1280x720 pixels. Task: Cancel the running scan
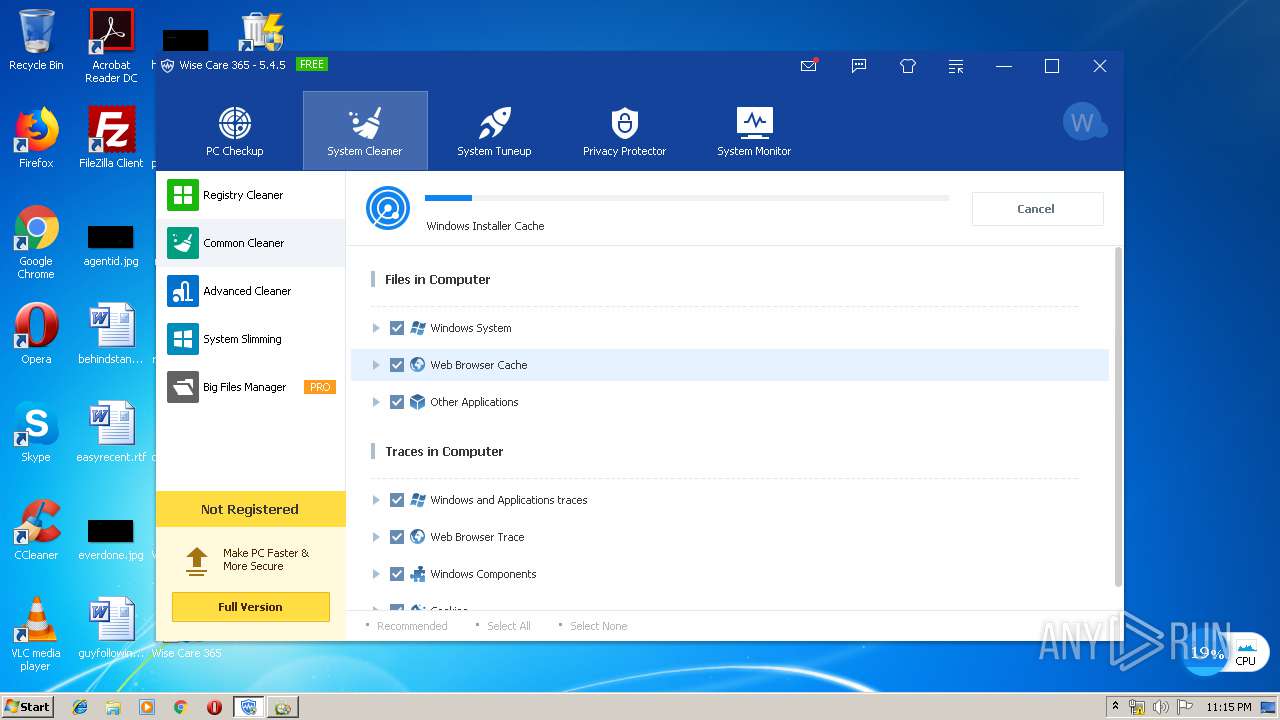click(x=1037, y=209)
